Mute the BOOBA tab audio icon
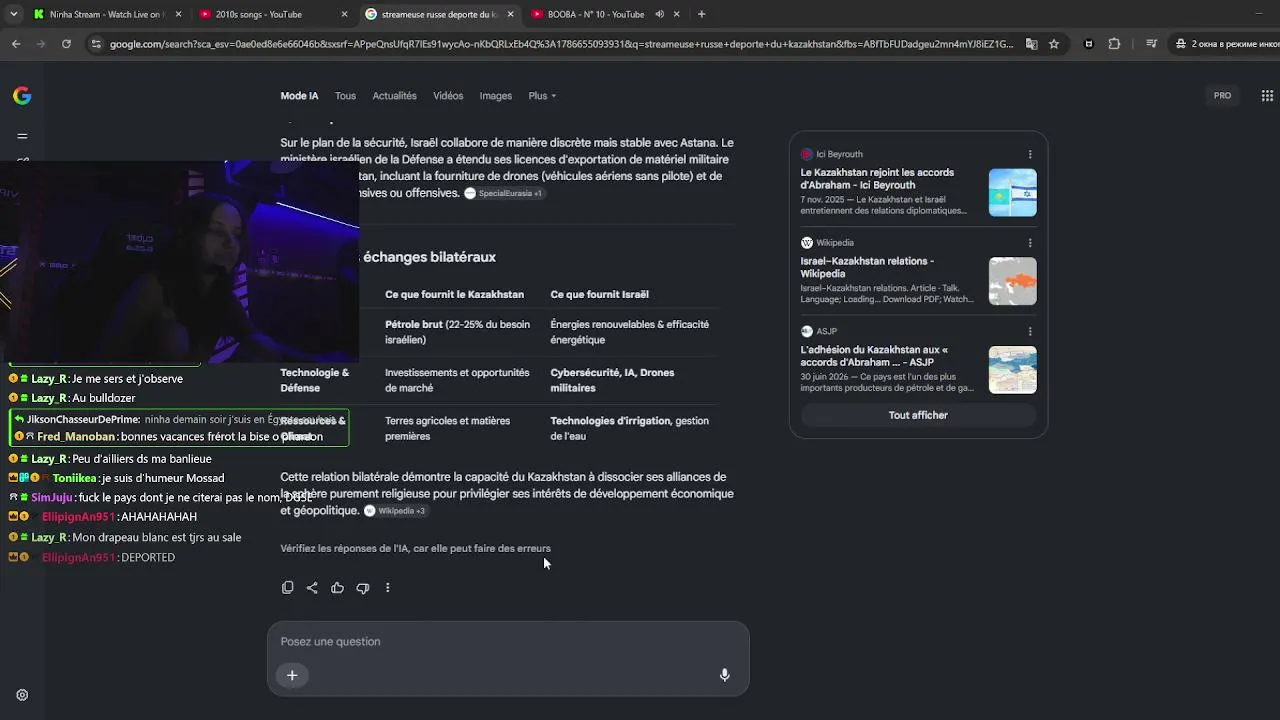Image resolution: width=1280 pixels, height=720 pixels. click(659, 14)
